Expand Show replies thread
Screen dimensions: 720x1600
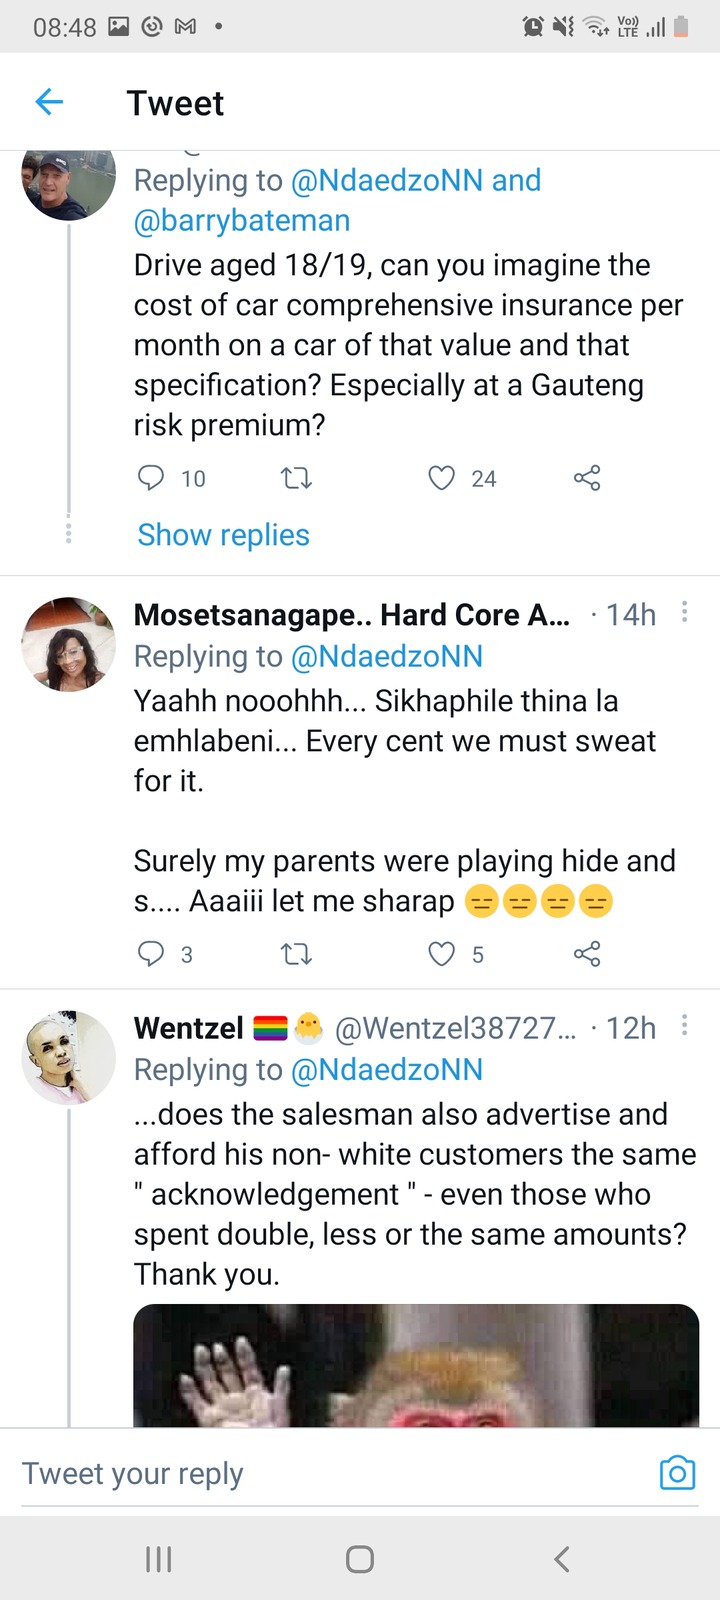[x=224, y=535]
